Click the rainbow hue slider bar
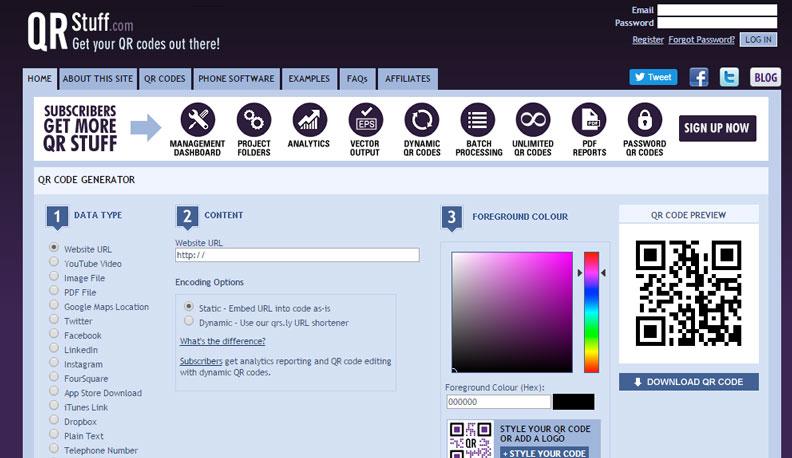The width and height of the screenshot is (792, 458). tap(591, 312)
